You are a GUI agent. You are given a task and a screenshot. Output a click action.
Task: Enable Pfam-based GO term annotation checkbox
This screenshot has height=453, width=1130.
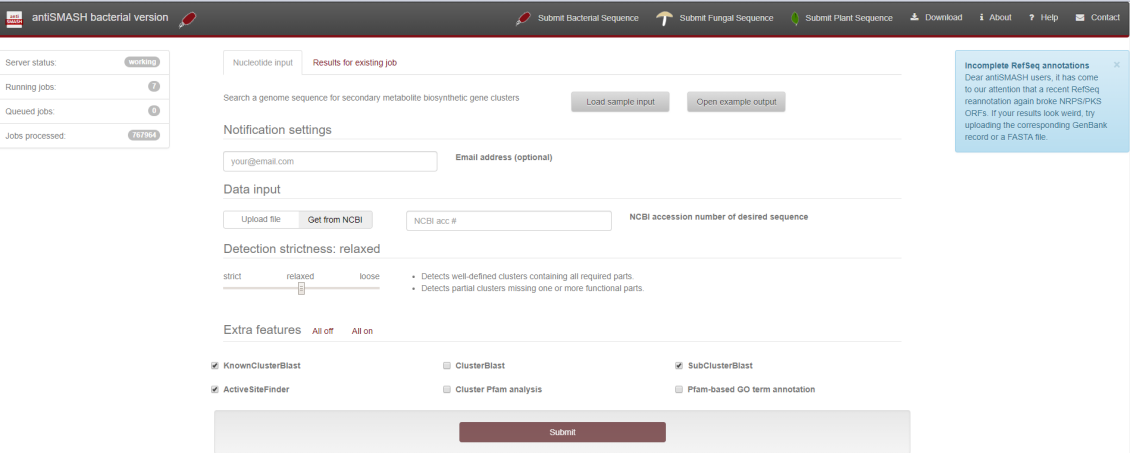pyautogui.click(x=679, y=389)
